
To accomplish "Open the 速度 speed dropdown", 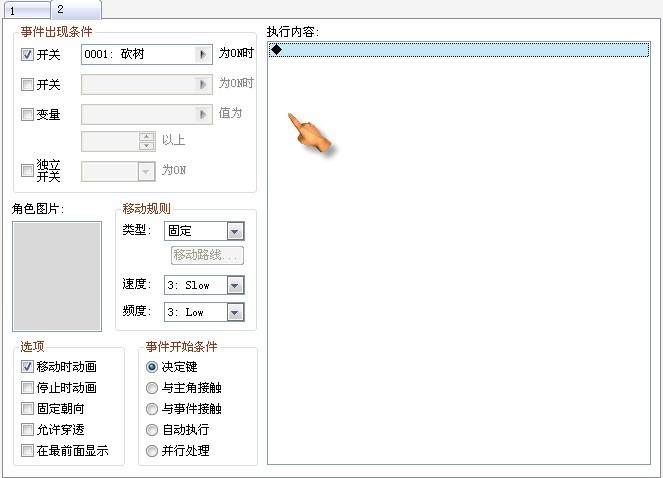I will pyautogui.click(x=235, y=285).
